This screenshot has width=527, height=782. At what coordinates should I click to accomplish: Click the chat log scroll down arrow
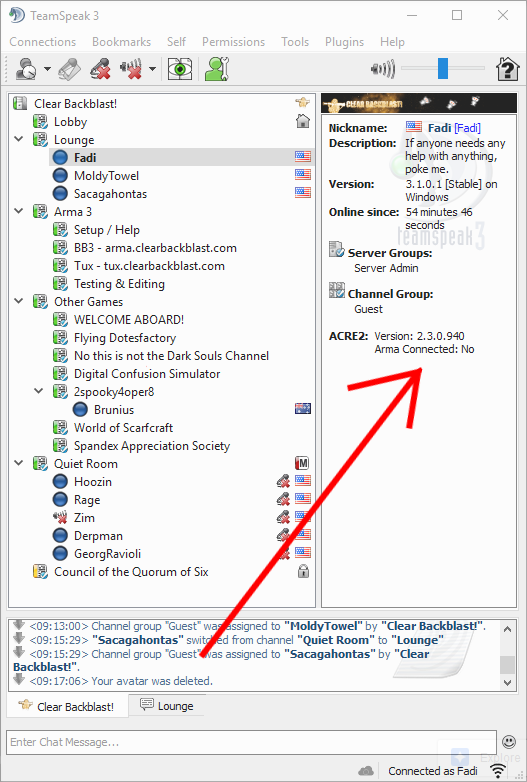[x=508, y=682]
